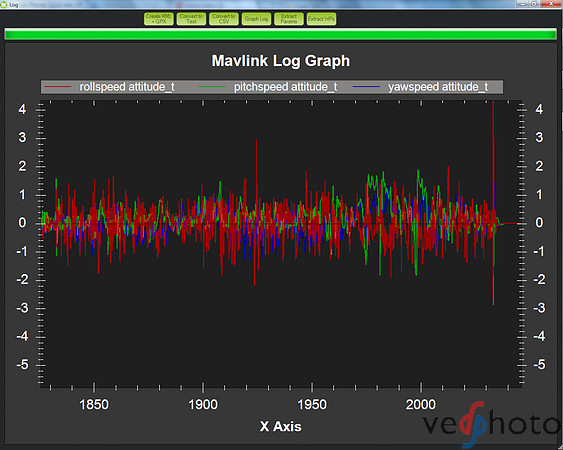Screen dimensions: 563x450
Task: Select the pitchspeed attitude_t legend entry
Action: coord(285,87)
